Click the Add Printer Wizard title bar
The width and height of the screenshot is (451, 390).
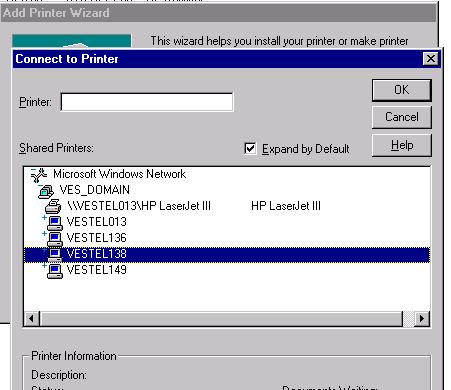pos(218,13)
